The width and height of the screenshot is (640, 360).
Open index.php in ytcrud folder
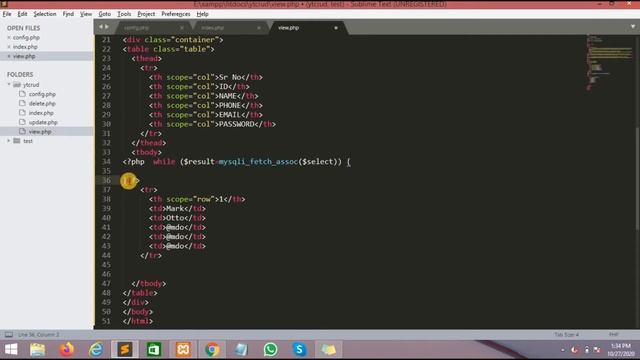point(41,113)
